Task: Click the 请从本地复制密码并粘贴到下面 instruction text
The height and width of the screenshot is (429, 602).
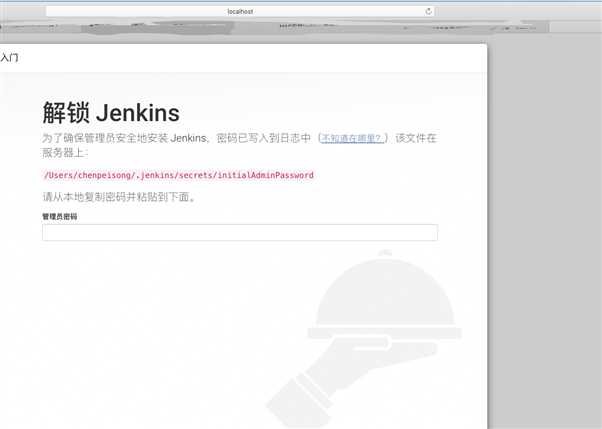Action: (x=119, y=197)
